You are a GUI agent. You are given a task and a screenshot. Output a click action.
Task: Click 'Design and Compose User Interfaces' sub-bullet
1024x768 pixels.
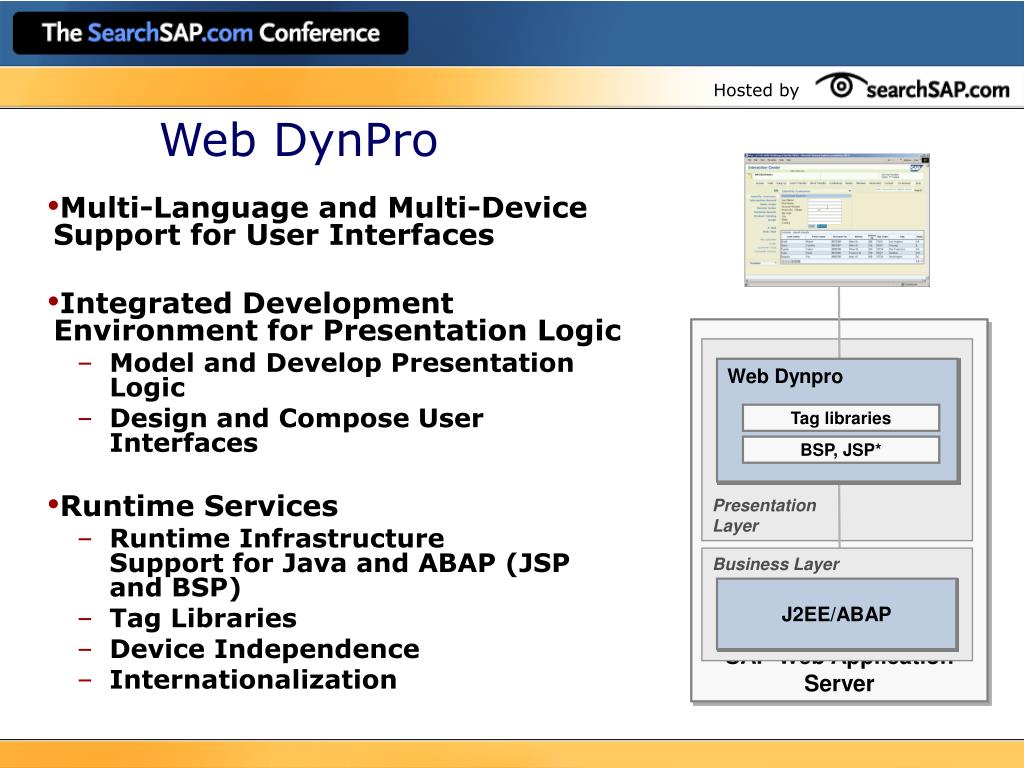tap(296, 430)
